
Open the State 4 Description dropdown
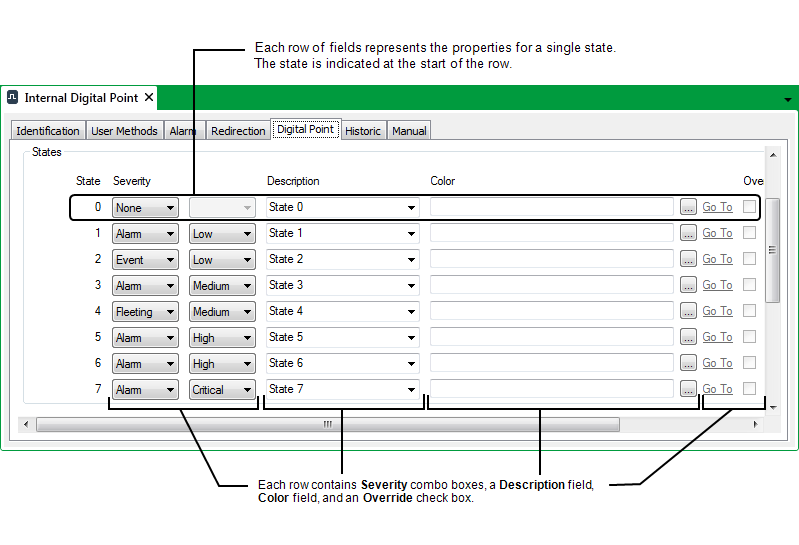click(411, 312)
